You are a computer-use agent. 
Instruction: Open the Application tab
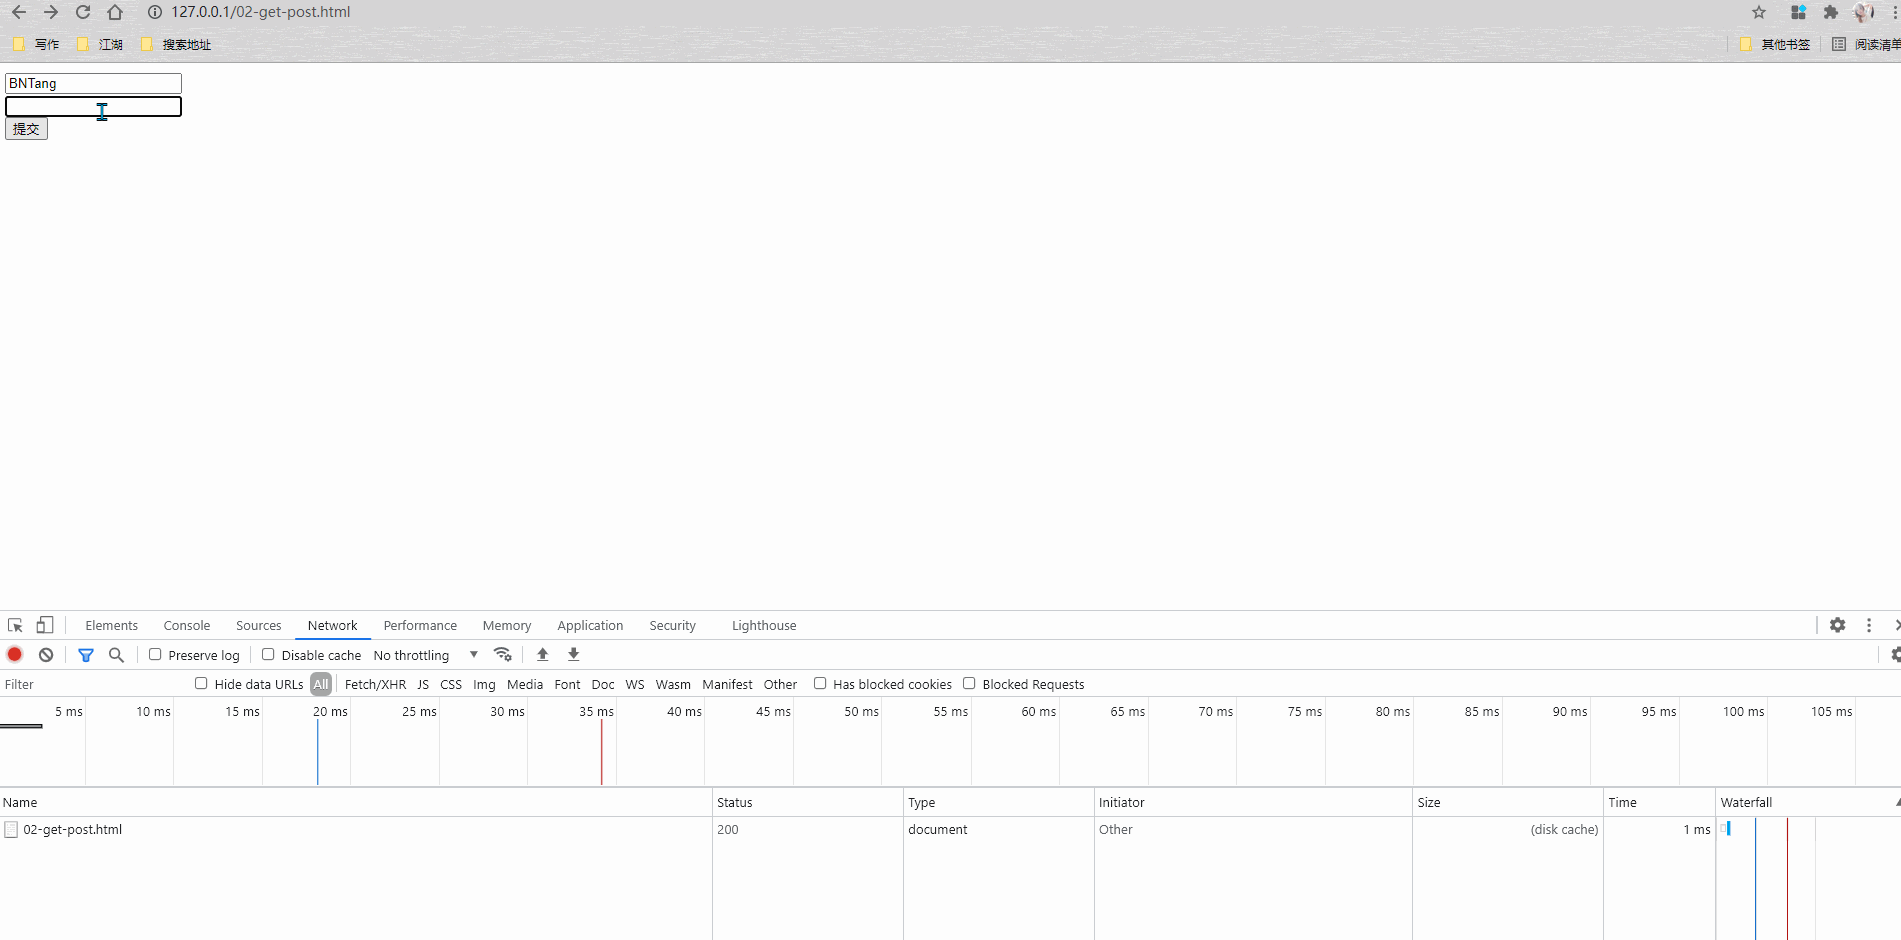[590, 625]
